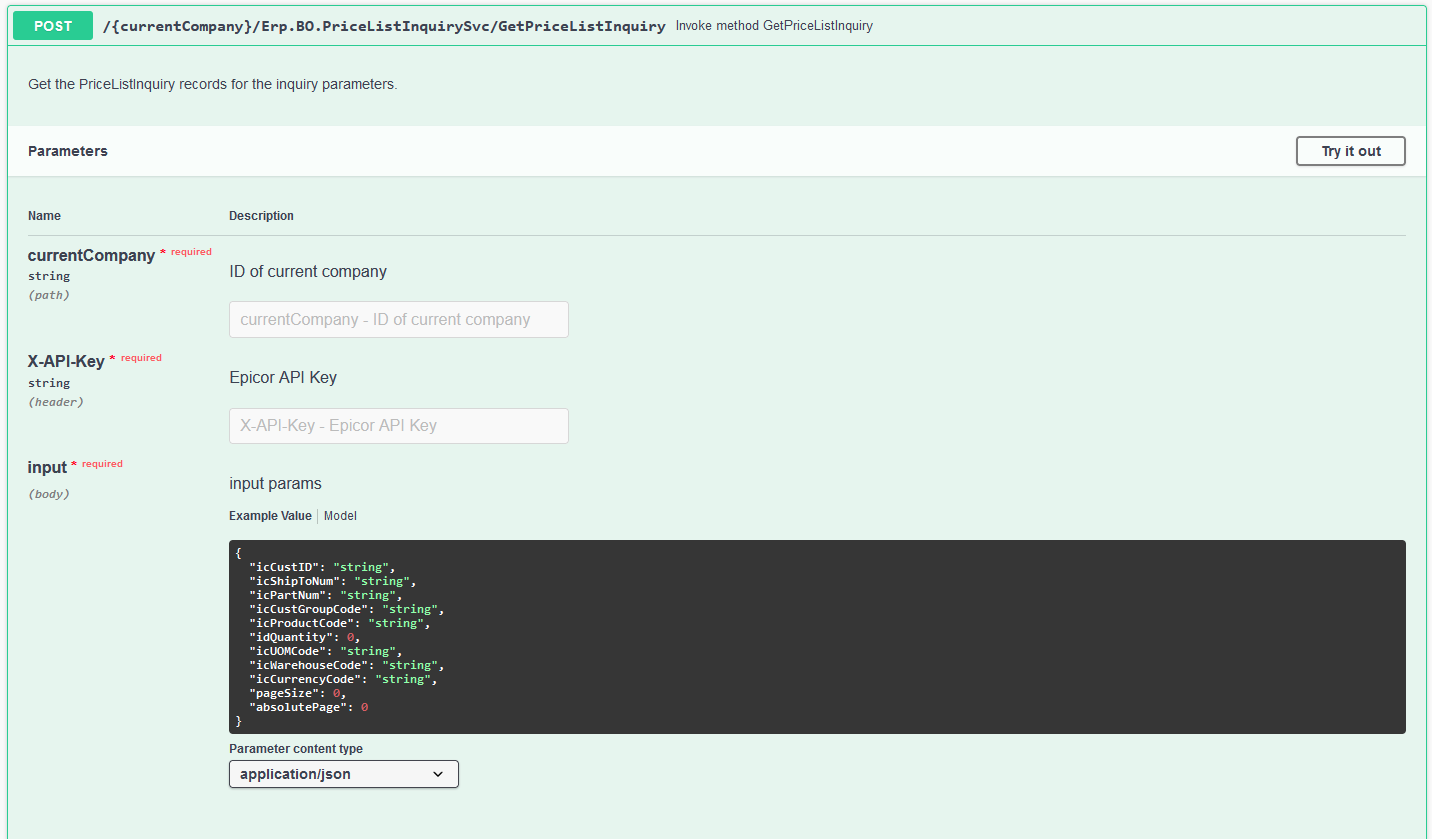1432x839 pixels.
Task: Click the "icCustGroupCode" line in JSON example
Action: click(347, 609)
